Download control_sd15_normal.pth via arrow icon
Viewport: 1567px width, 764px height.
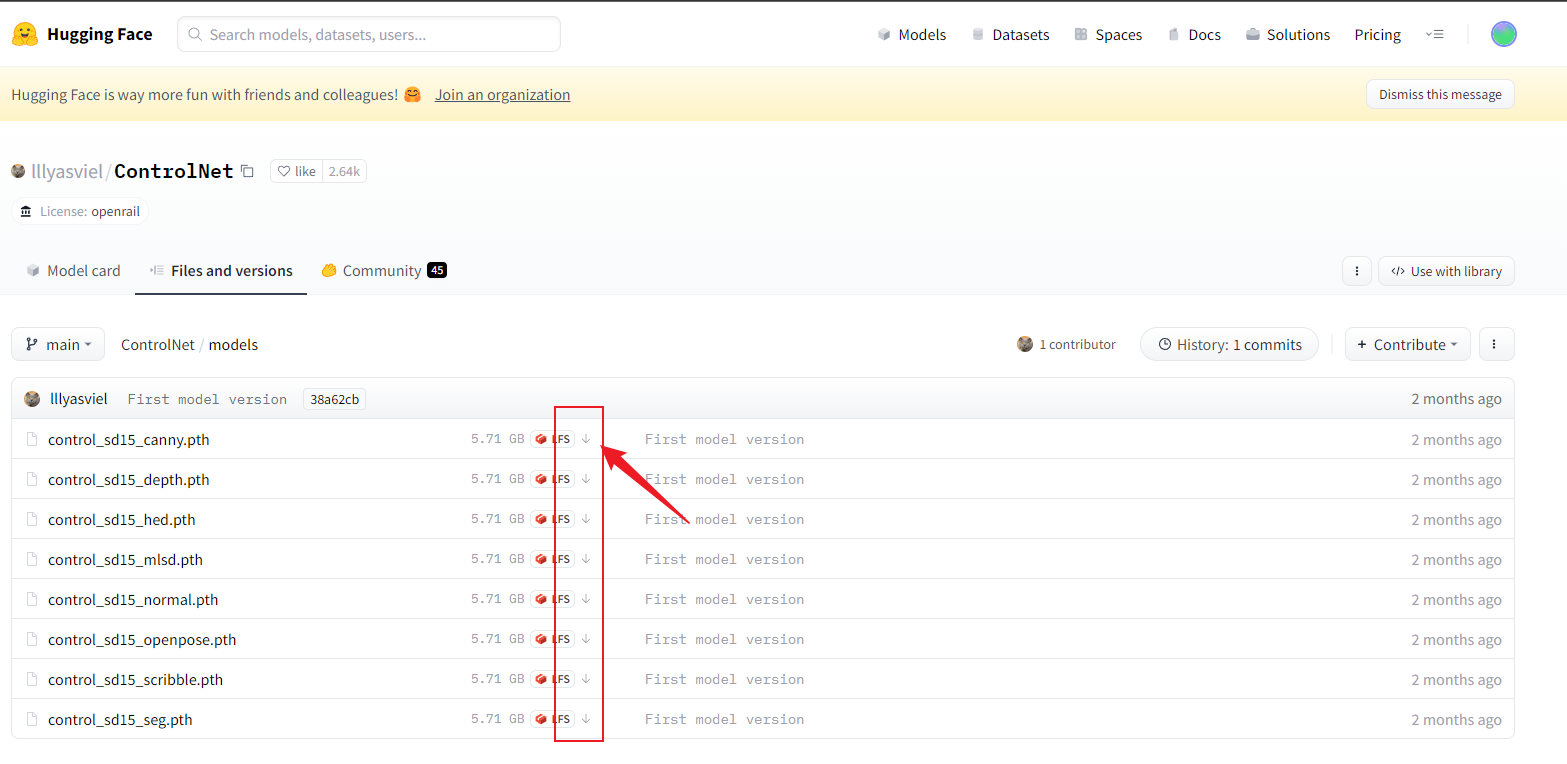pos(586,599)
